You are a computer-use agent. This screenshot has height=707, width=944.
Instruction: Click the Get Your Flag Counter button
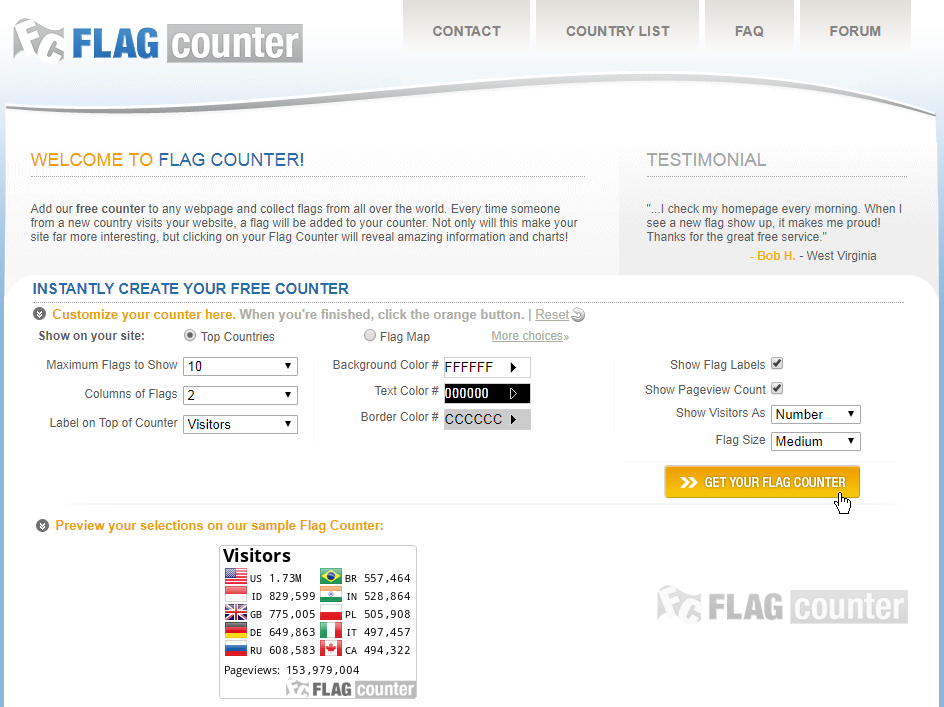tap(762, 482)
